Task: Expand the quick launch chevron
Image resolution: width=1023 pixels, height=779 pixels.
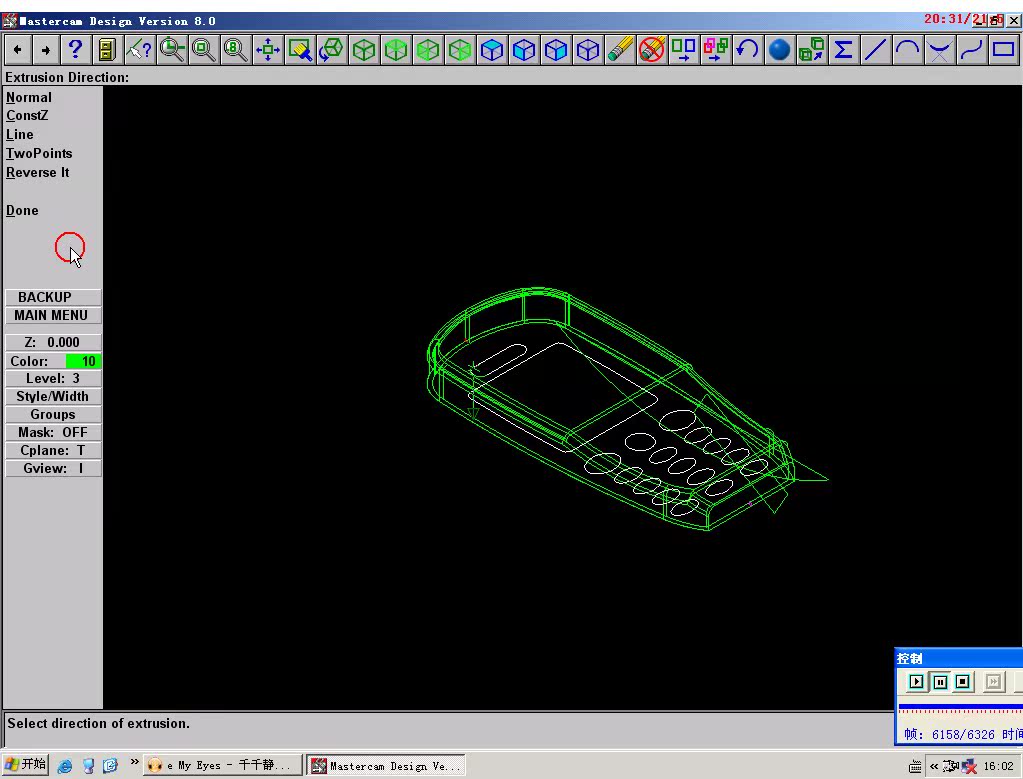Action: [134, 761]
